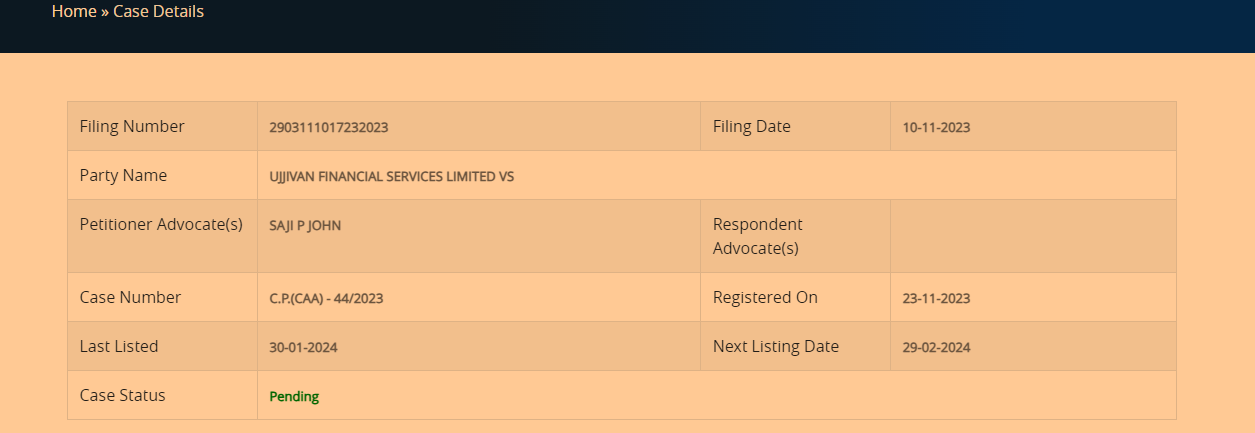Click the Case Number label
Screen dimensions: 1255x433
click(130, 297)
